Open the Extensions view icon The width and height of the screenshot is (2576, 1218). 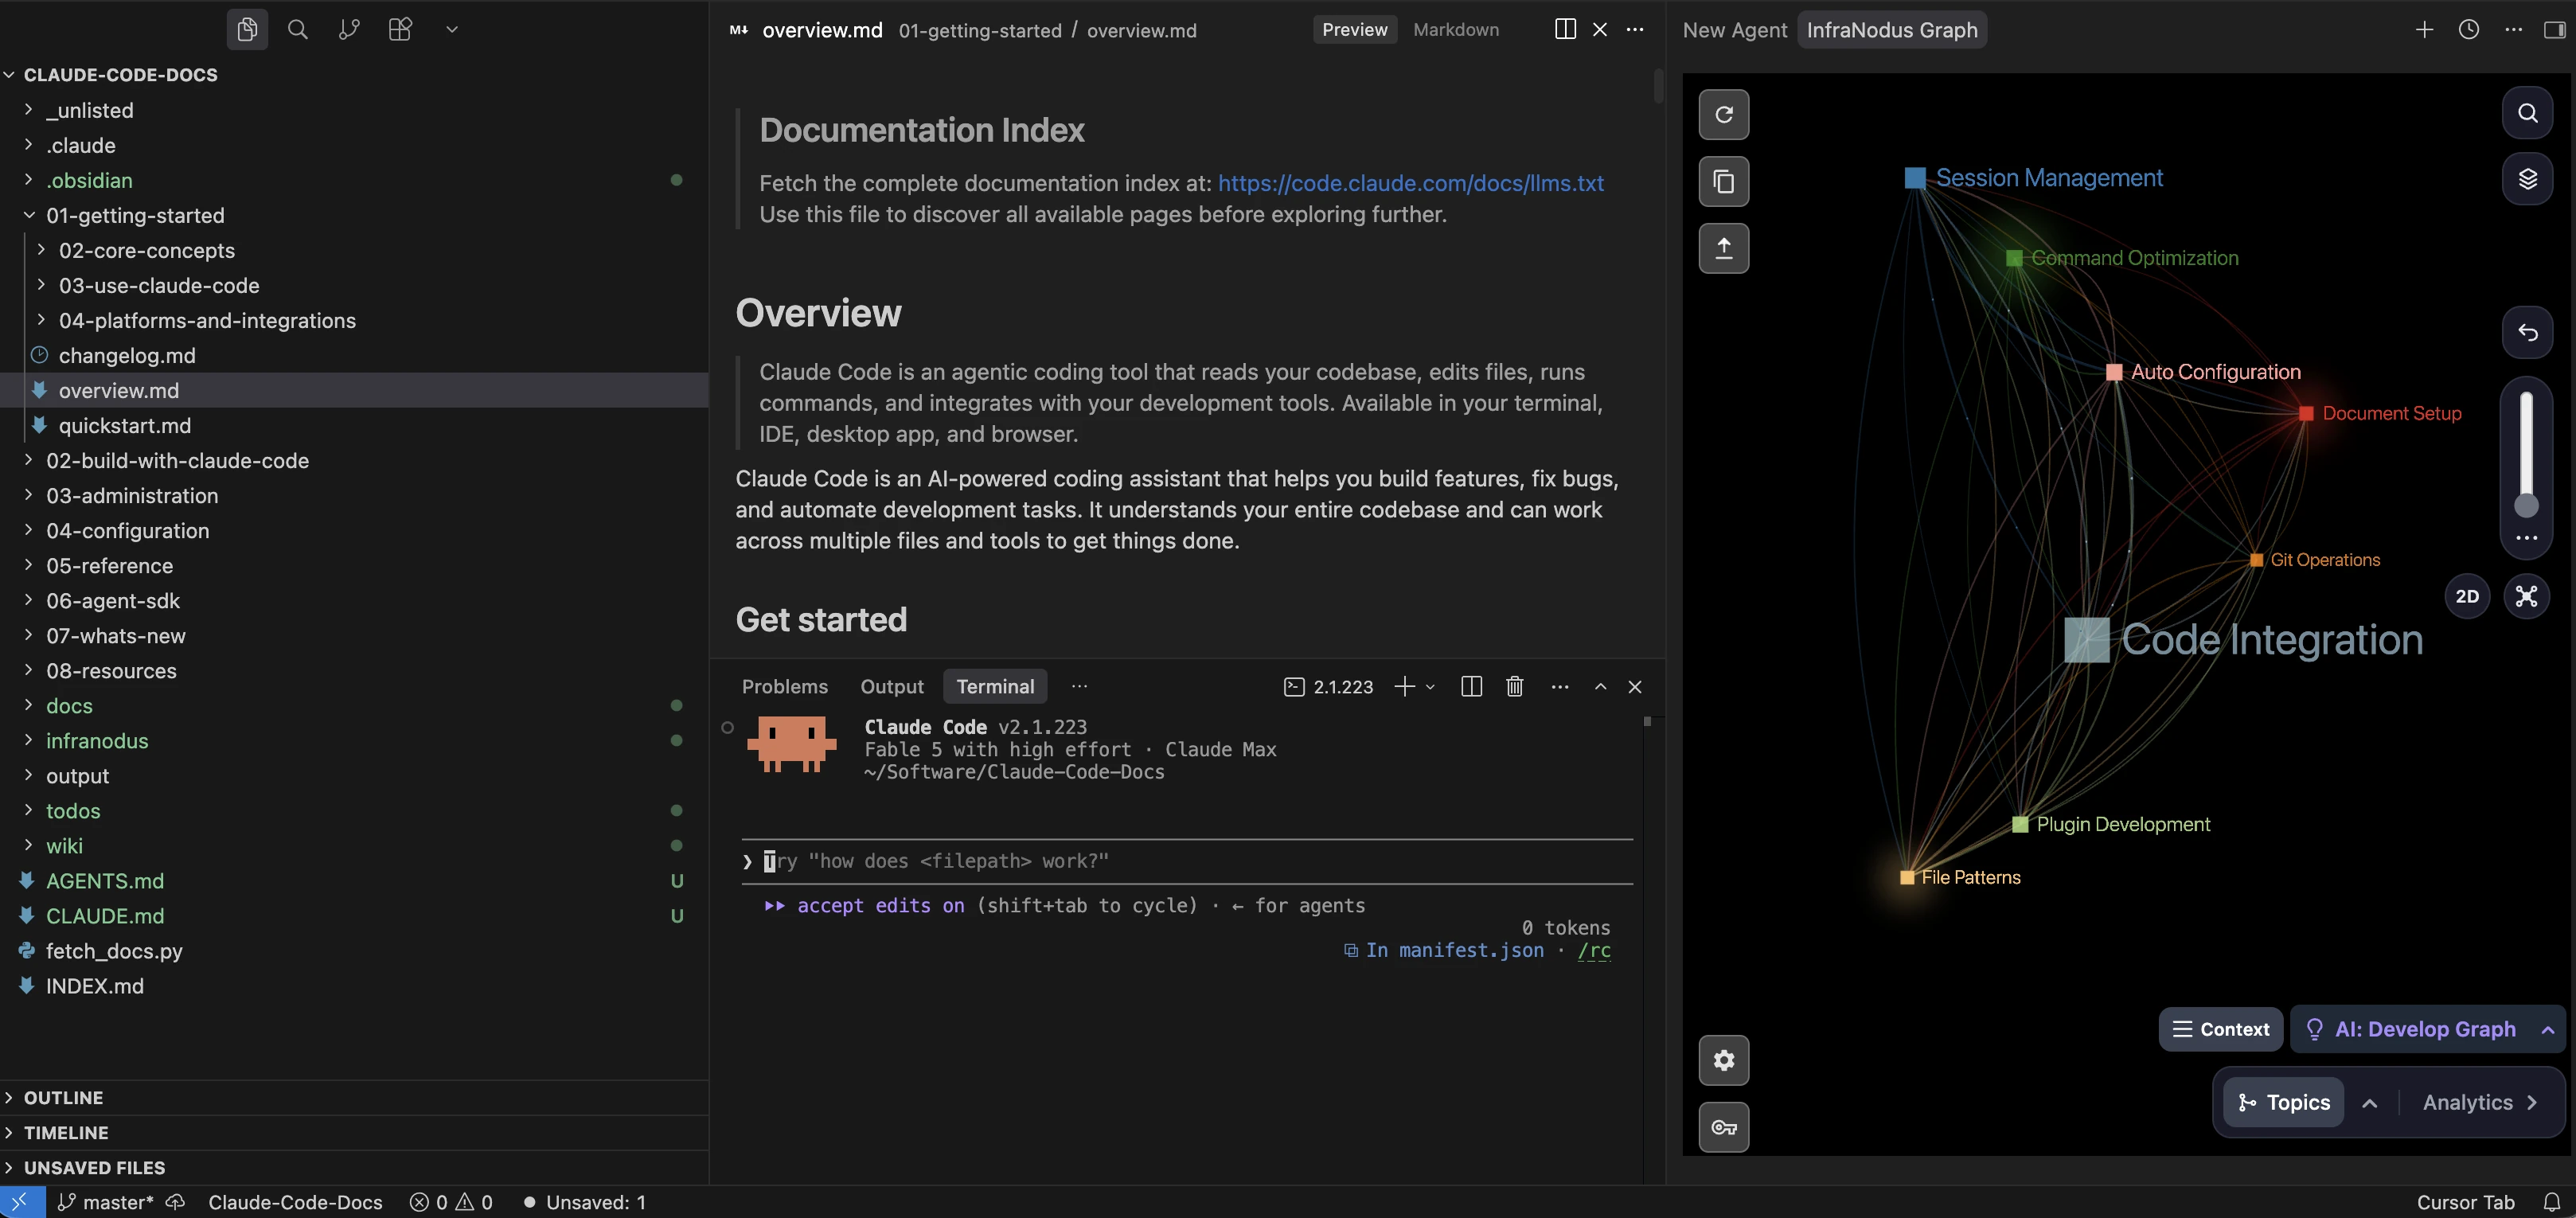pos(400,29)
